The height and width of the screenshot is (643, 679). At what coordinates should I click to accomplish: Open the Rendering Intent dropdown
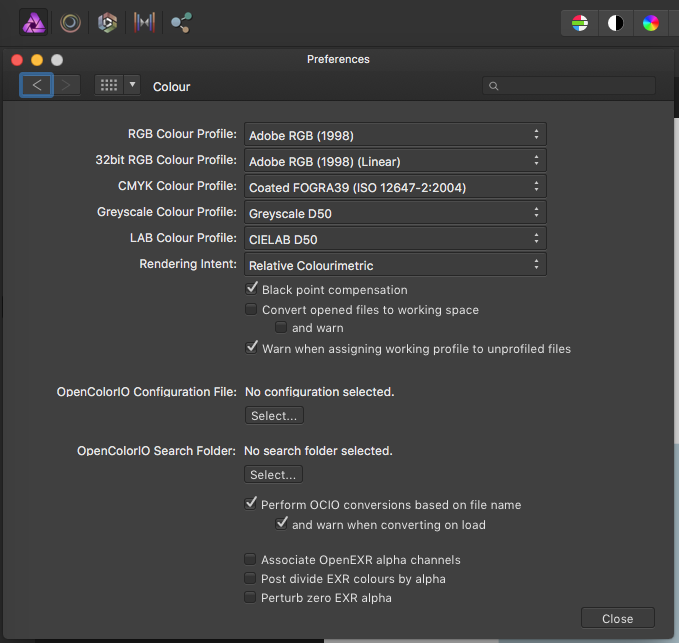coord(395,265)
